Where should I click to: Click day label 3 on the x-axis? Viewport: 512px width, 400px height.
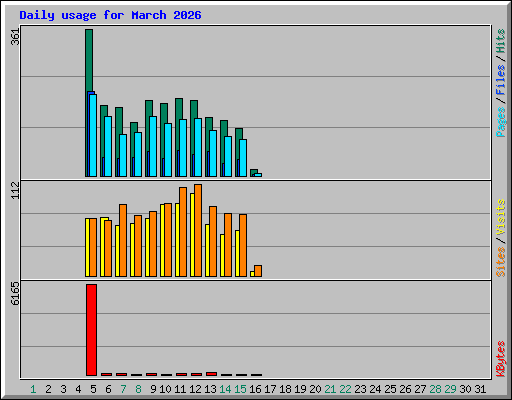pyautogui.click(x=63, y=389)
